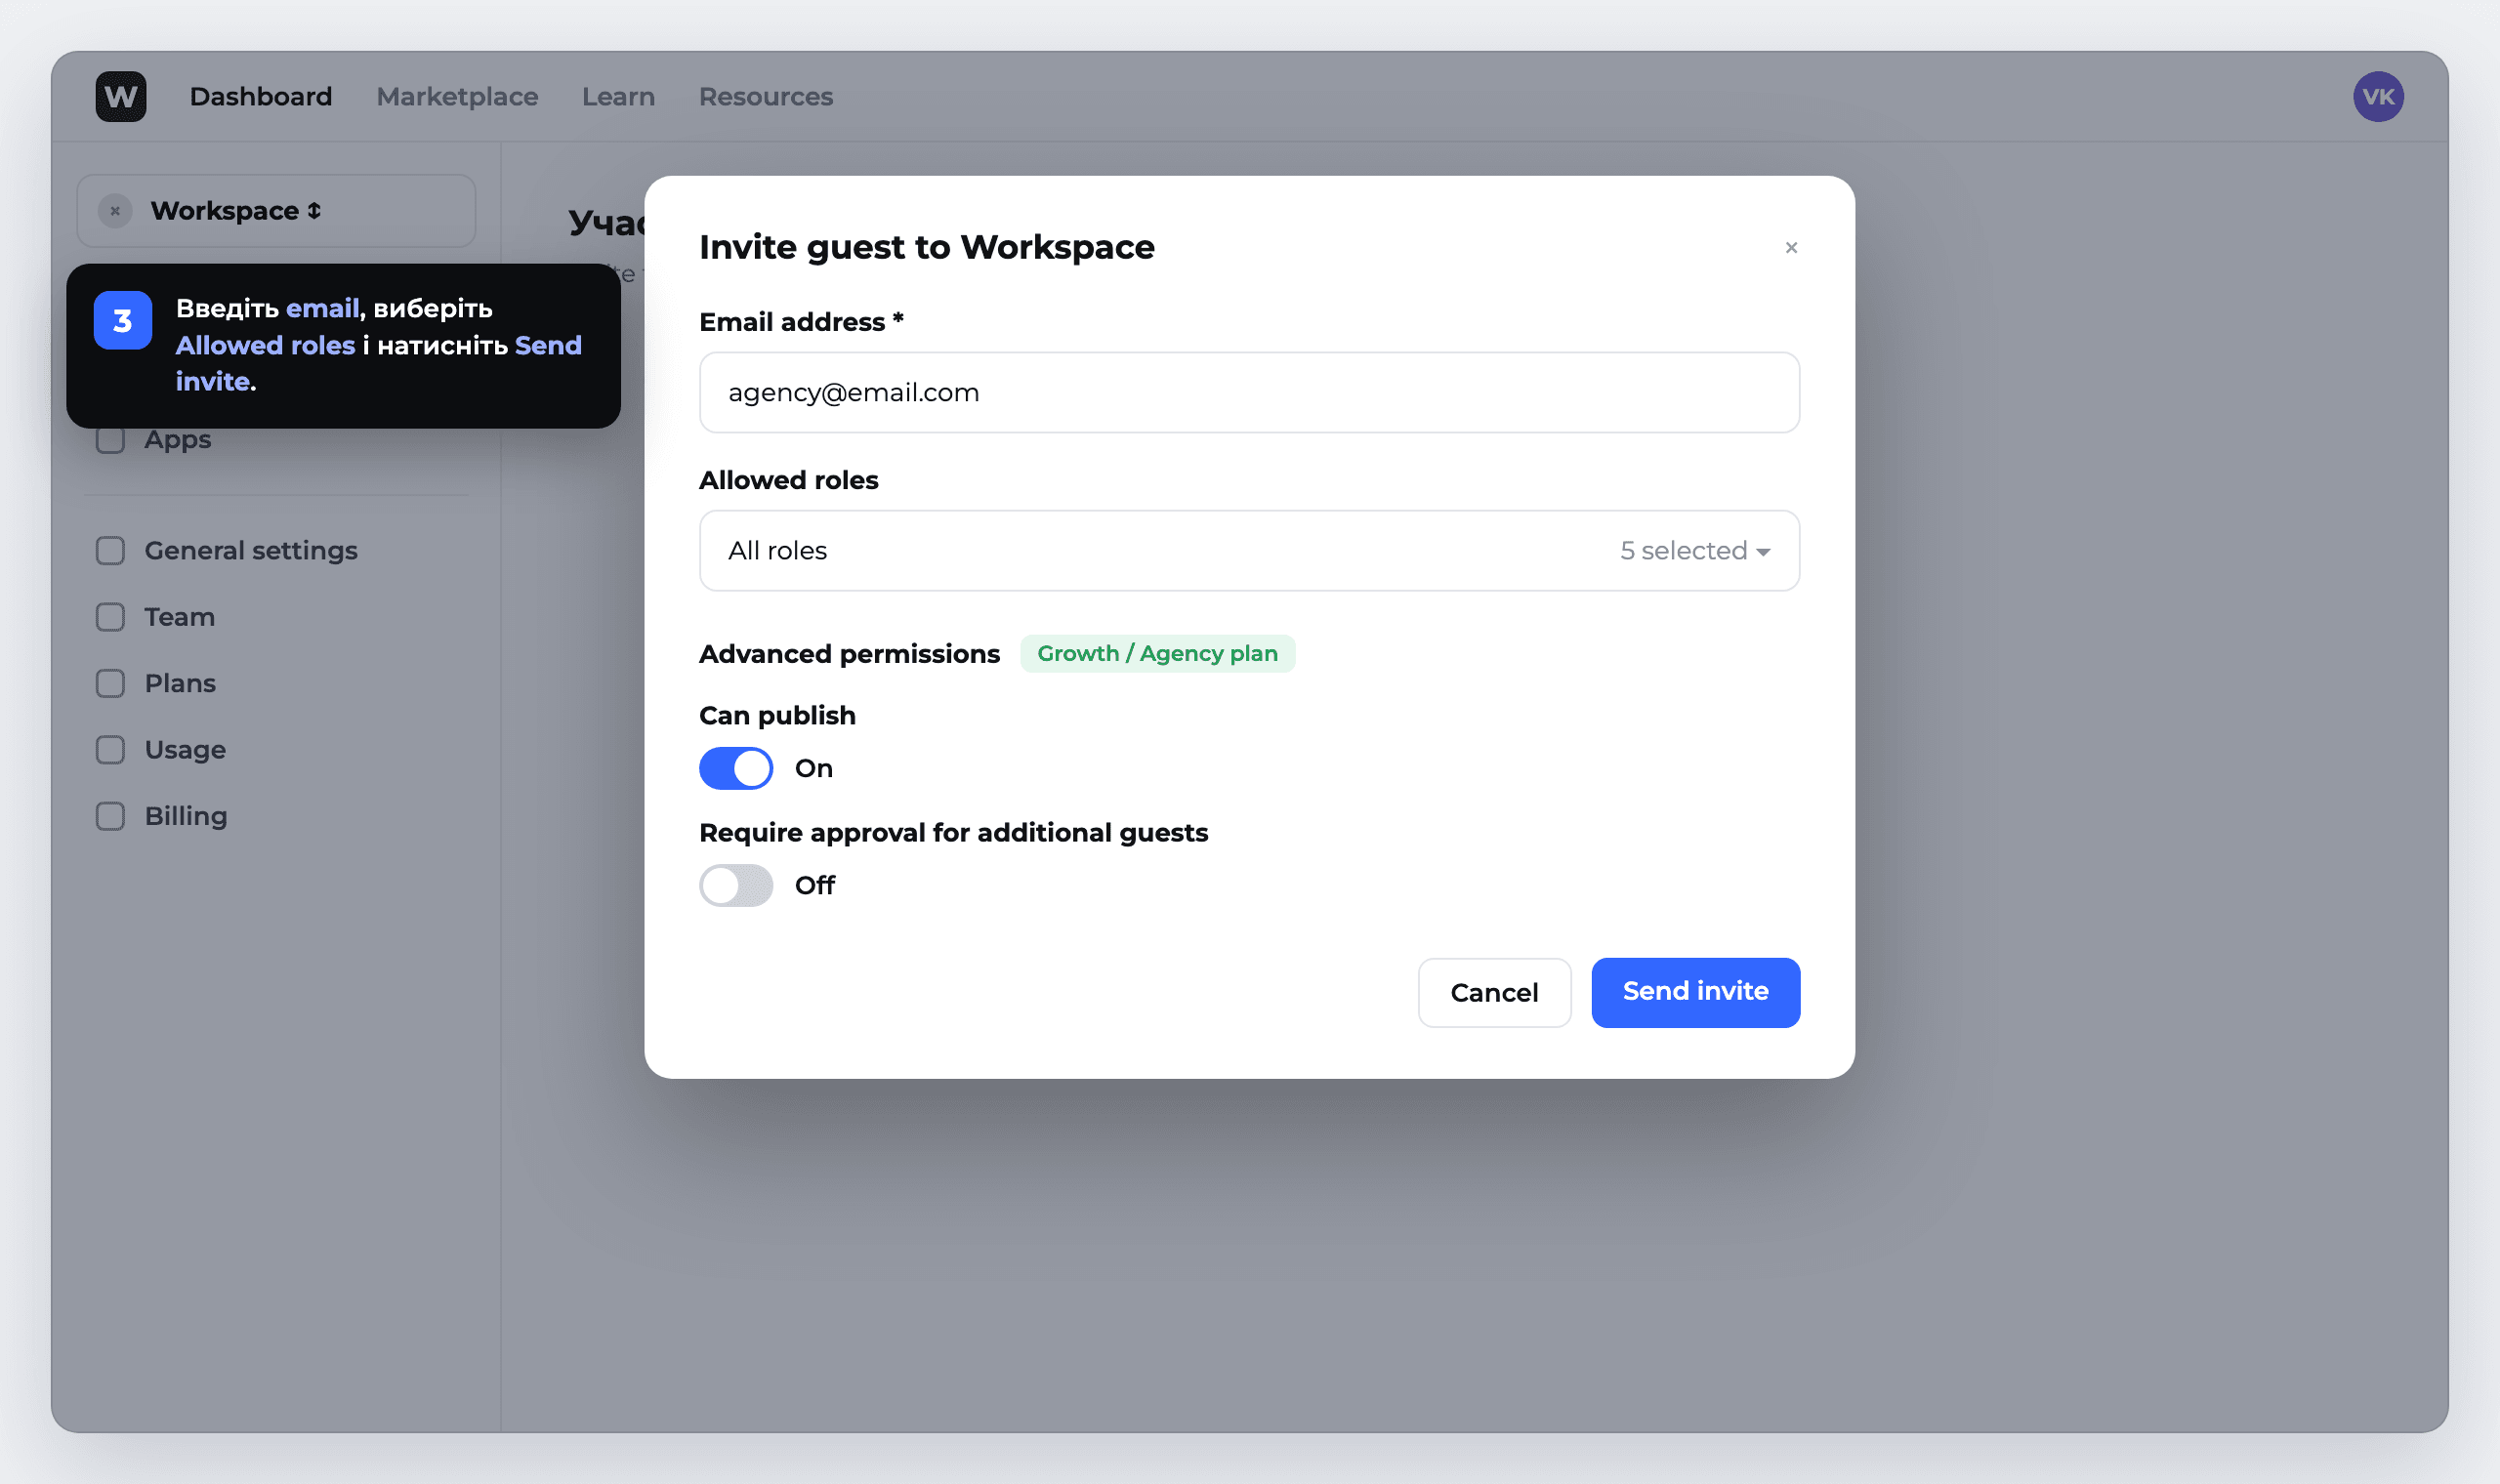Screen dimensions: 2500x1484
Task: Open the Dashboard nav item
Action: [x=261, y=97]
